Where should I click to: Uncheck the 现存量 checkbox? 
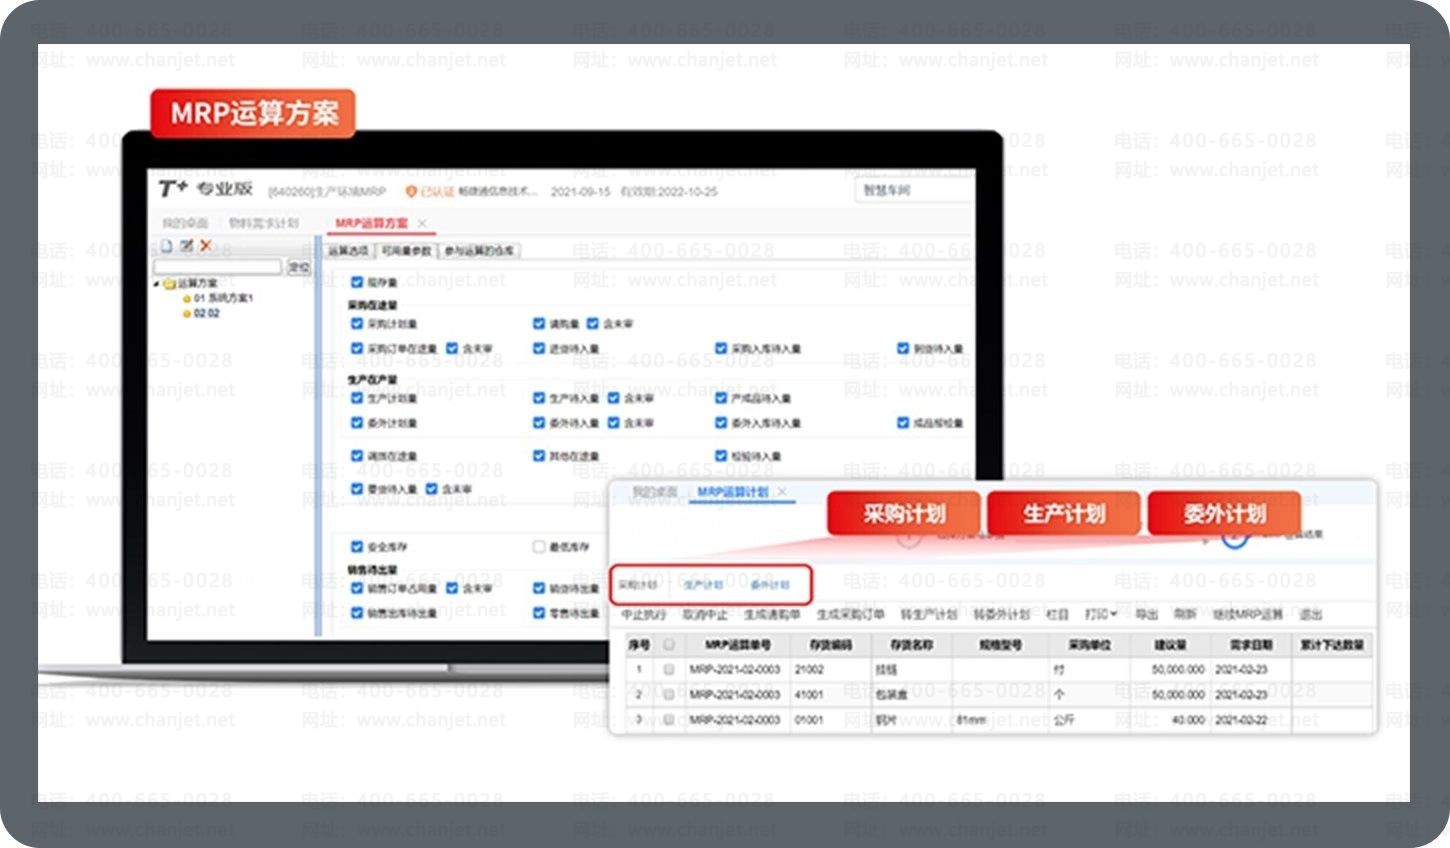pos(357,283)
